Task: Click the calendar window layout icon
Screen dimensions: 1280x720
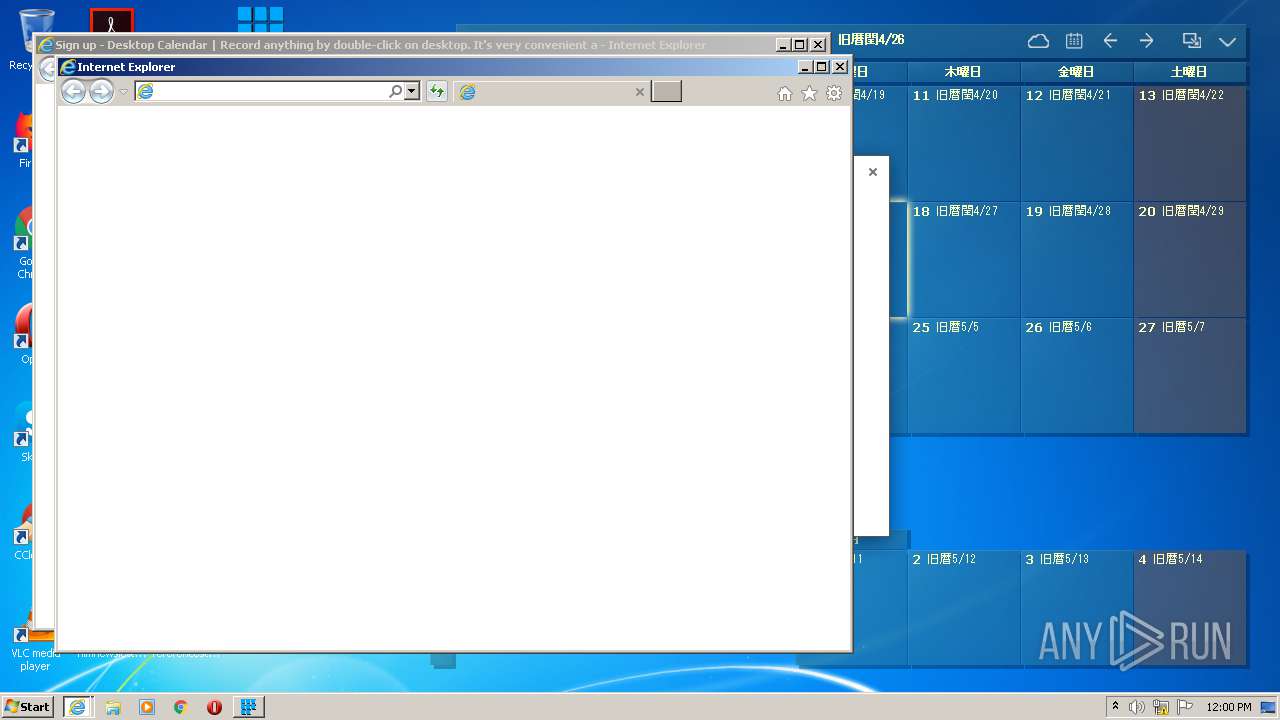Action: [1191, 41]
